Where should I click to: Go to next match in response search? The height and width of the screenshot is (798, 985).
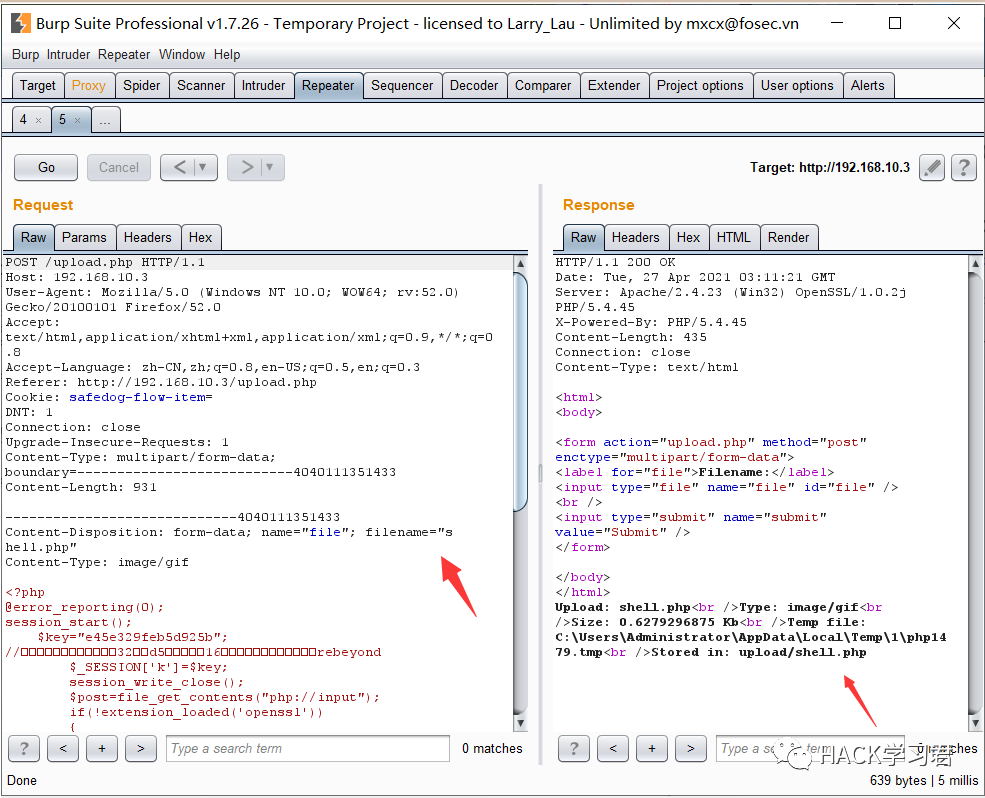pos(691,748)
